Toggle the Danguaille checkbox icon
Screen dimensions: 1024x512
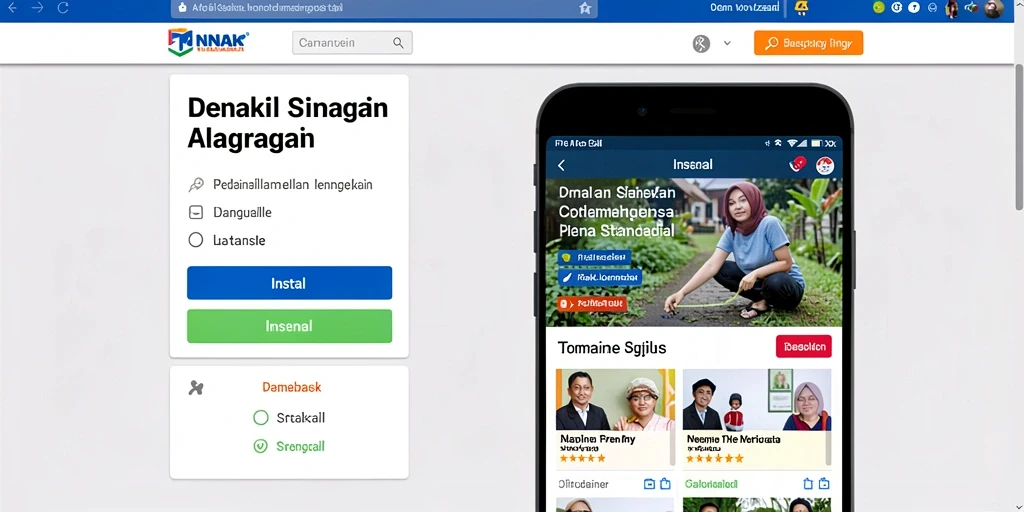[x=195, y=212]
